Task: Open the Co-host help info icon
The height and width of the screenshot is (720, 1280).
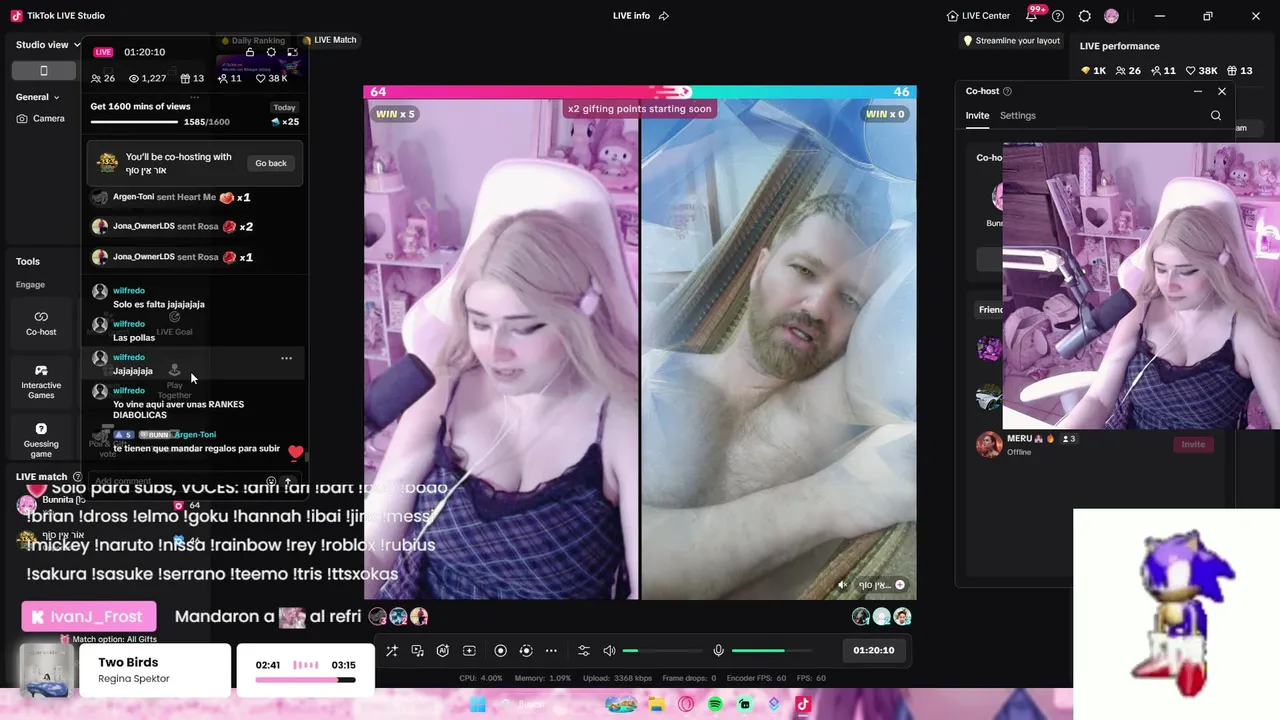Action: (x=1007, y=91)
